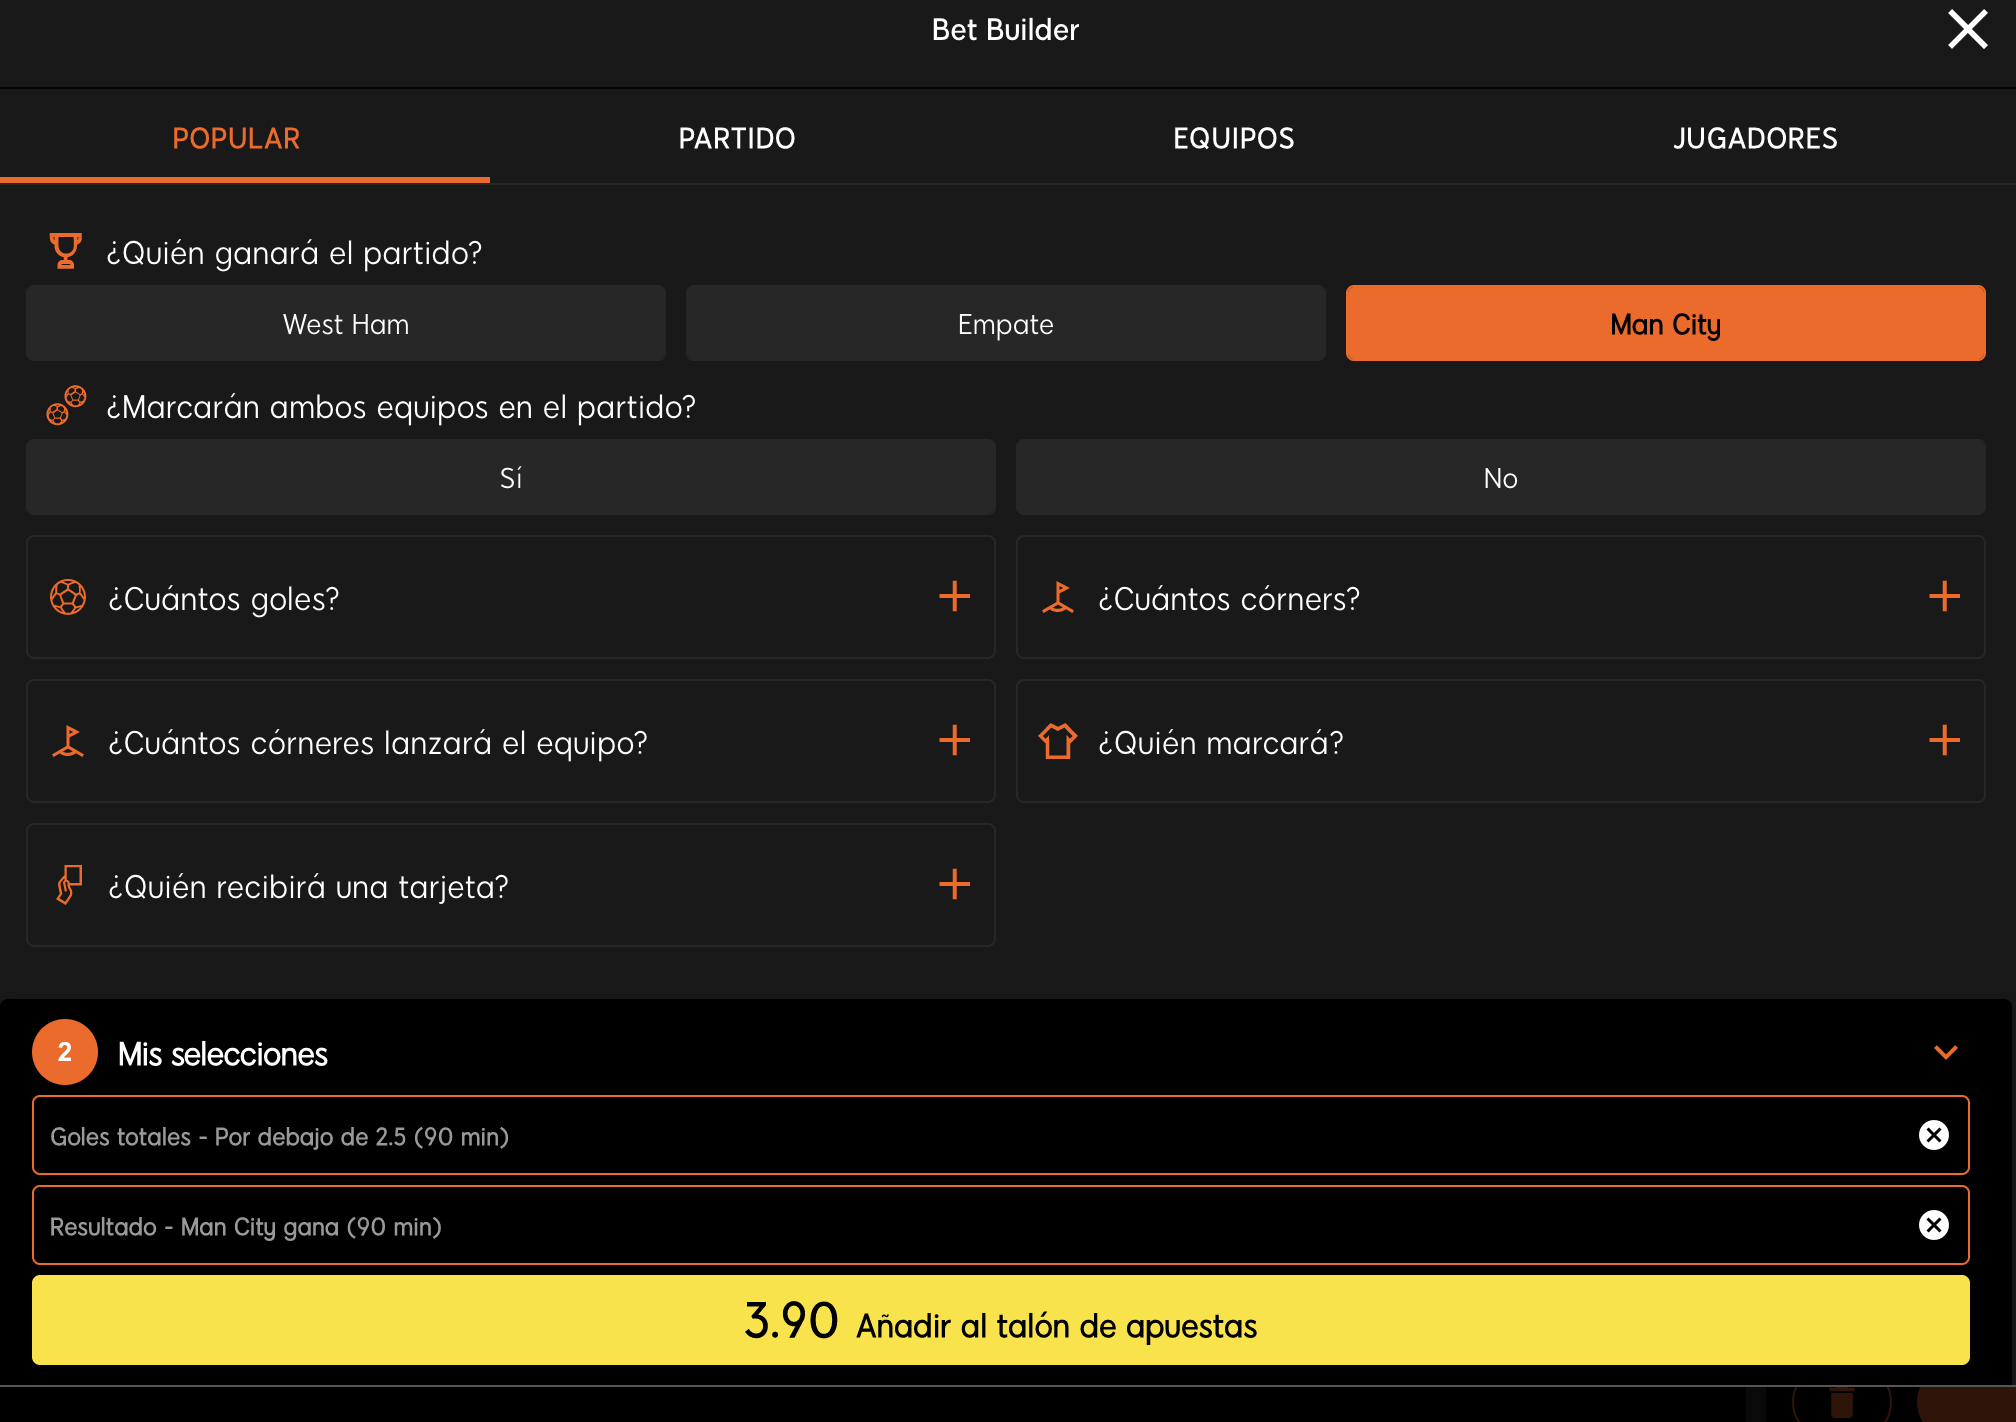This screenshot has width=2016, height=1422.
Task: Remove the Resultado Man City gana selection
Action: (1934, 1225)
